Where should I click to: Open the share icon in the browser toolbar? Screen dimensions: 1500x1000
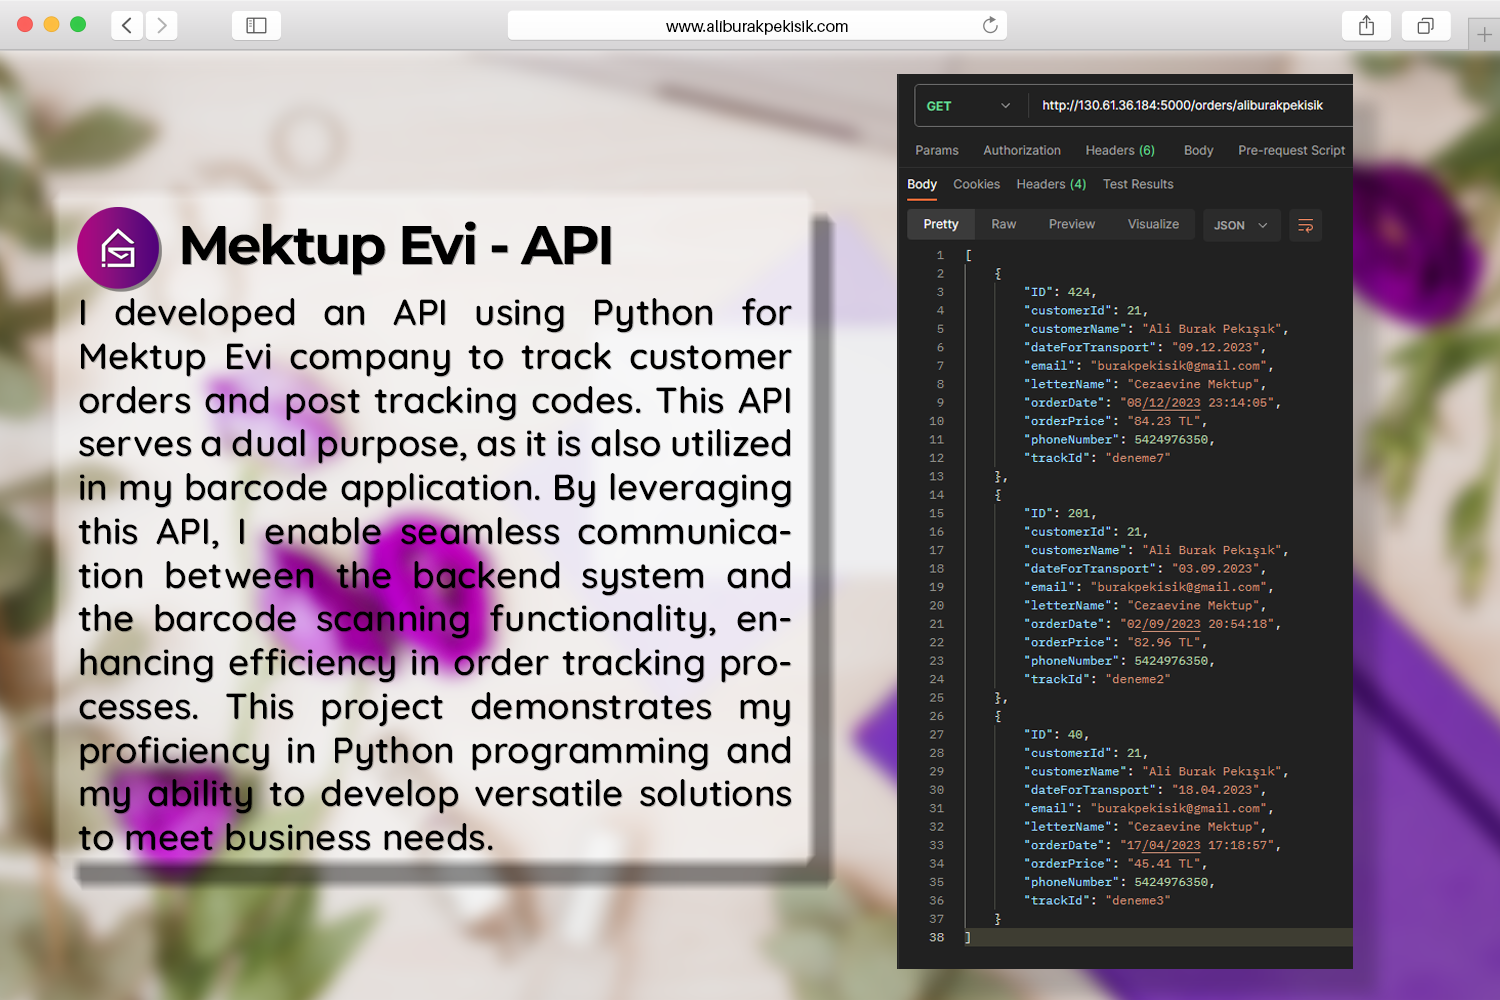click(x=1367, y=25)
